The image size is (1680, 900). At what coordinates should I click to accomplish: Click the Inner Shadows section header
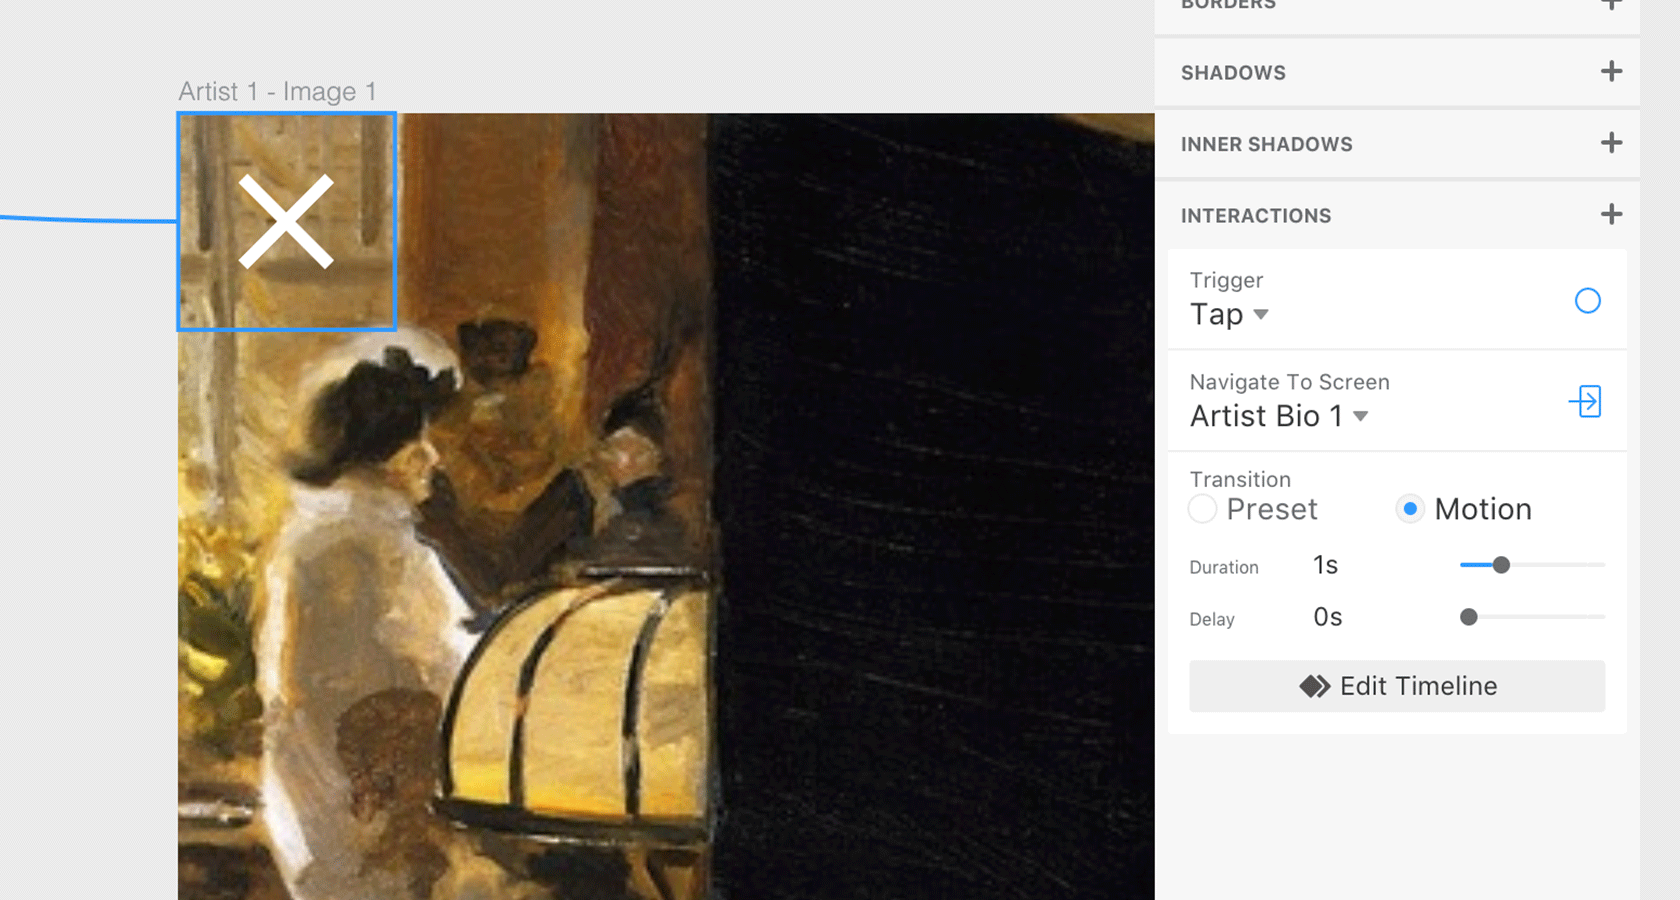click(1266, 144)
